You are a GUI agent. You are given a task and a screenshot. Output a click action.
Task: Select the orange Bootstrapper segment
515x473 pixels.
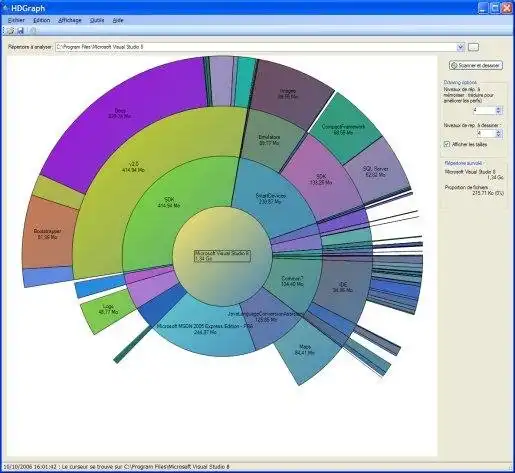tap(47, 233)
